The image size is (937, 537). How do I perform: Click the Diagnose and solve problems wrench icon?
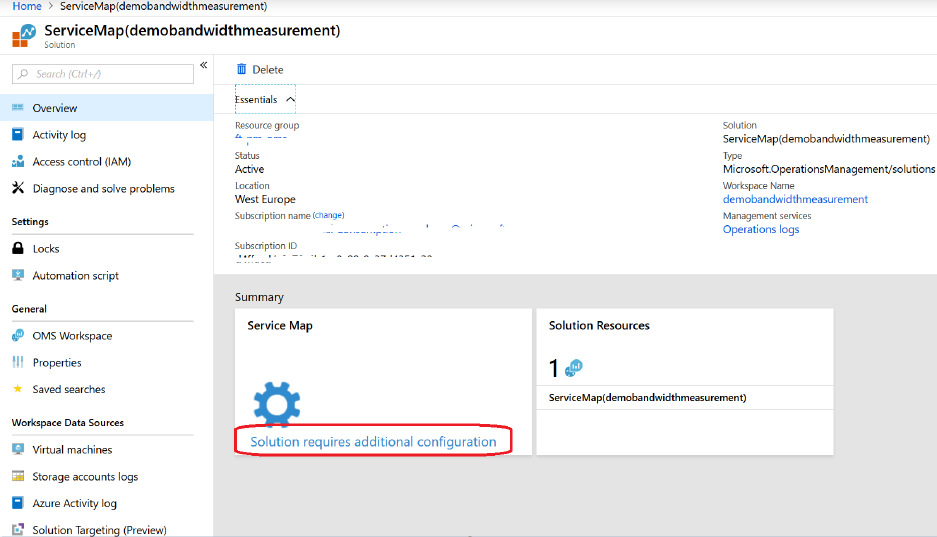[18, 188]
